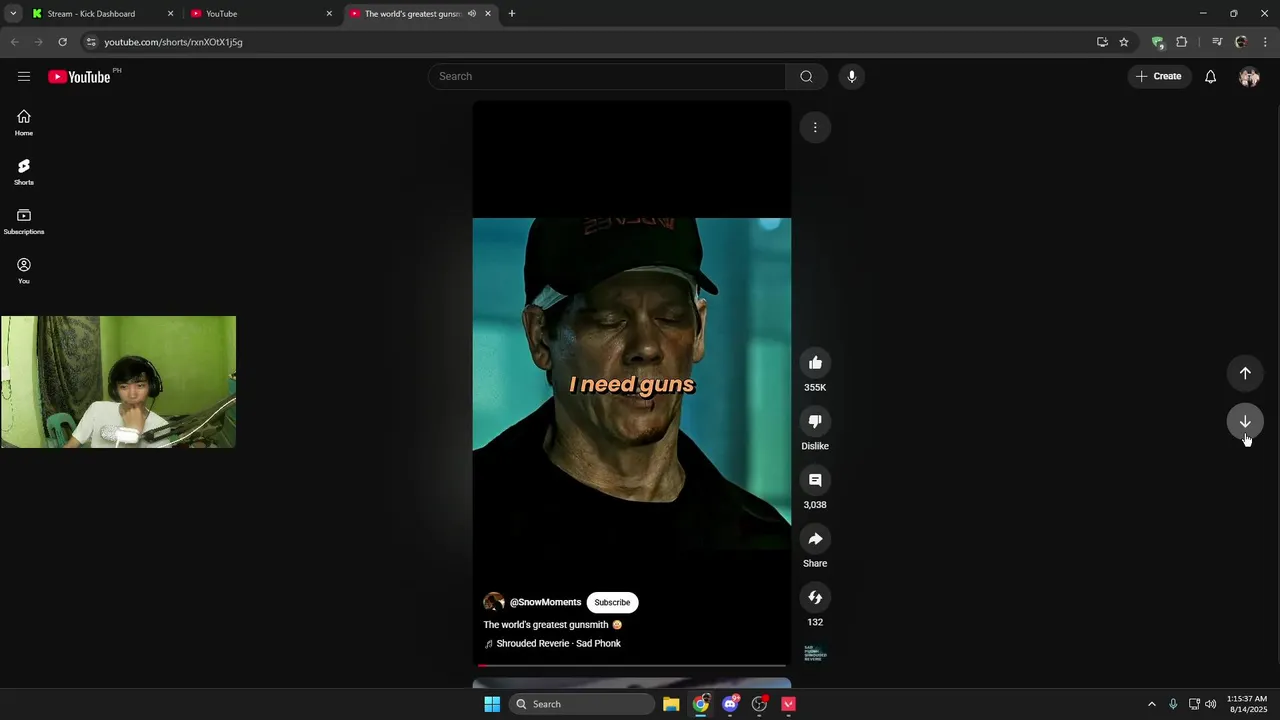Reload the page in Chrome
The height and width of the screenshot is (720, 1280).
(62, 42)
